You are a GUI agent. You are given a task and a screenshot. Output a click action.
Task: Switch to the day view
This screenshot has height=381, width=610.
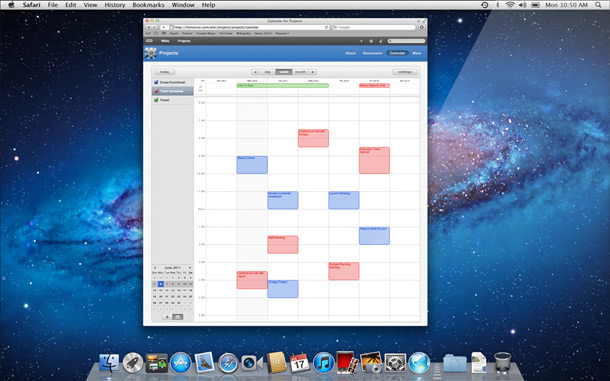[x=267, y=72]
